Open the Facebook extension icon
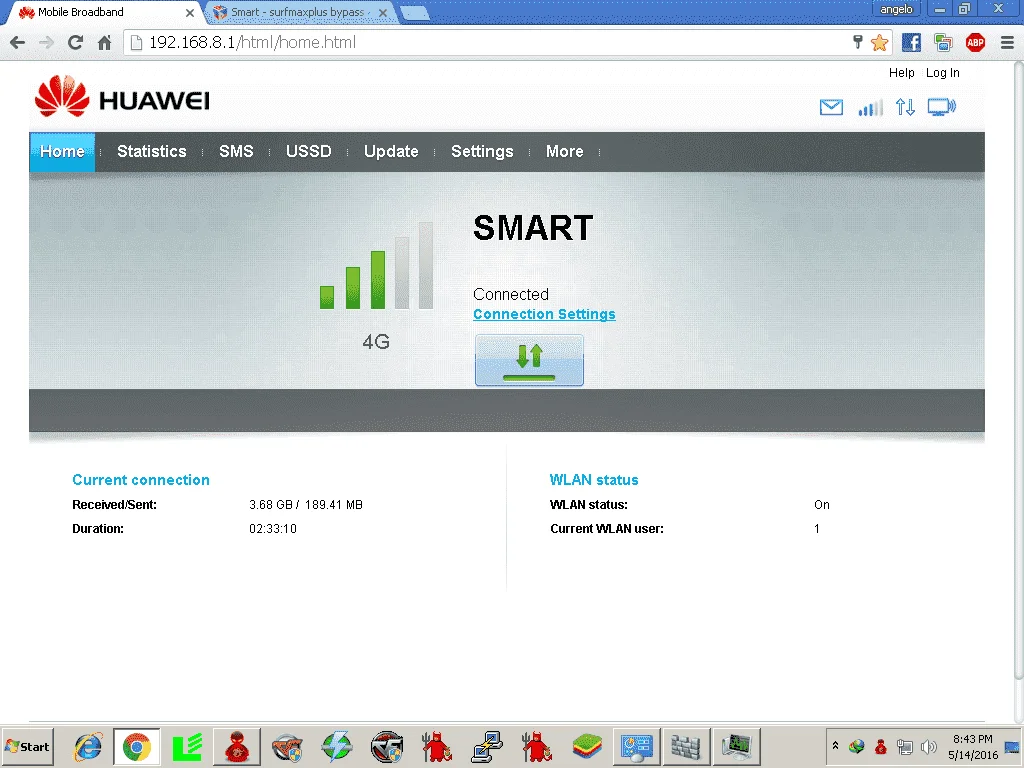Image resolution: width=1024 pixels, height=768 pixels. pyautogui.click(x=911, y=42)
